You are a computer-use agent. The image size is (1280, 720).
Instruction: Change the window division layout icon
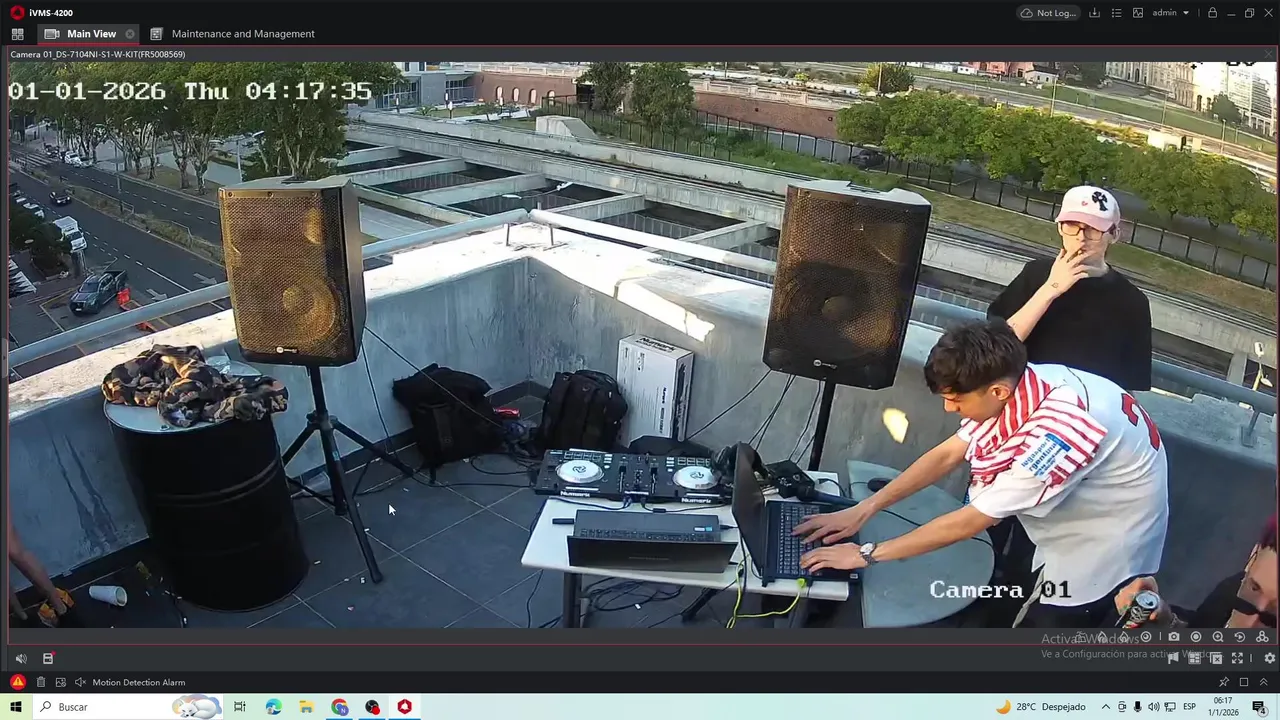pyautogui.click(x=1195, y=658)
